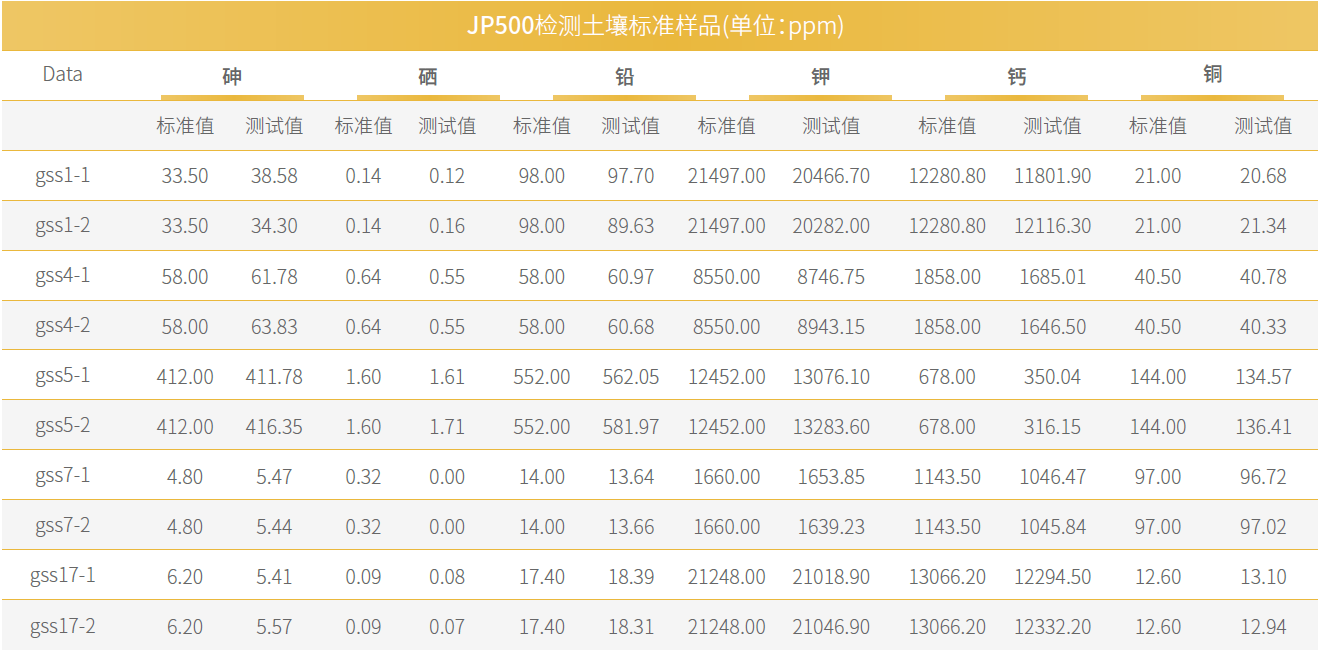Click the cell showing 12332.20
1318x652 pixels.
click(x=1053, y=627)
